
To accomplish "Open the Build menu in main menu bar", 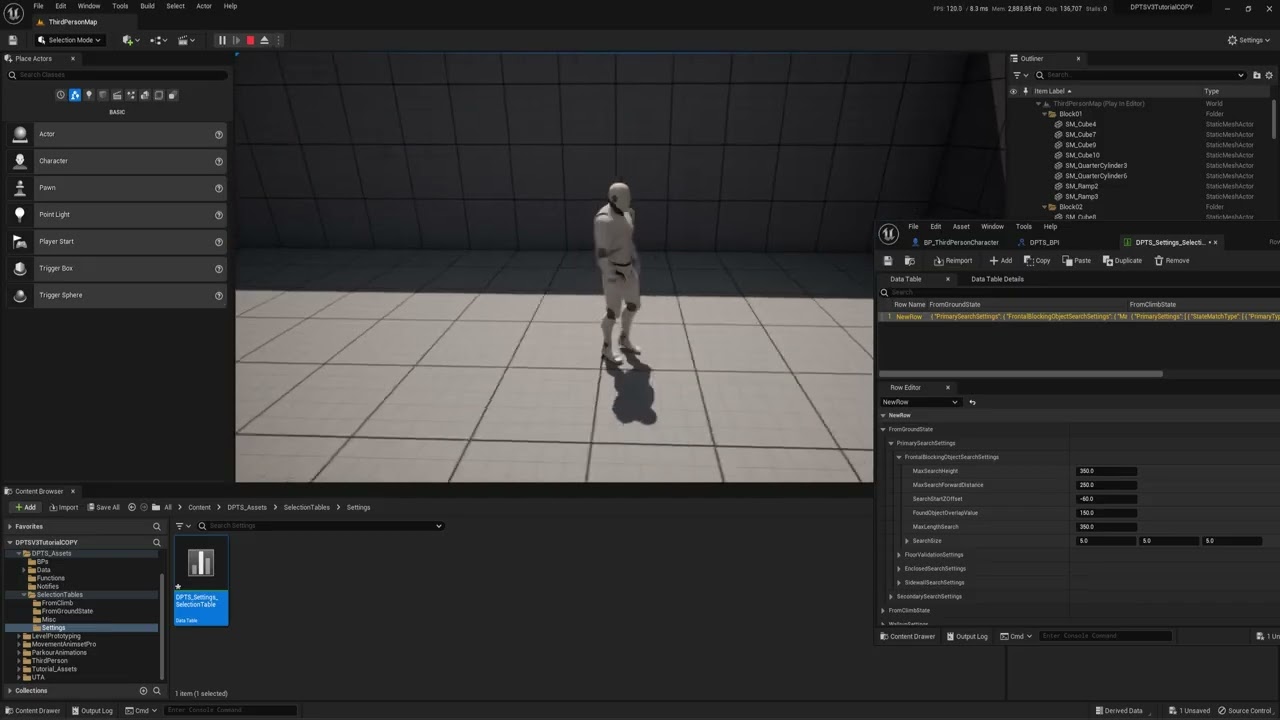I will (147, 6).
